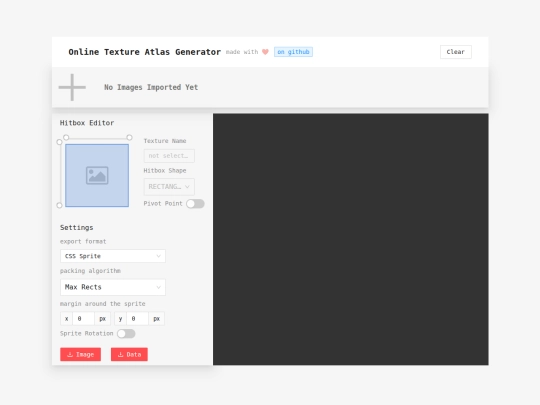Screen dimensions: 540x405
Task: Click the top-left hitbox handle on horizontal ruler
Action: (66, 137)
